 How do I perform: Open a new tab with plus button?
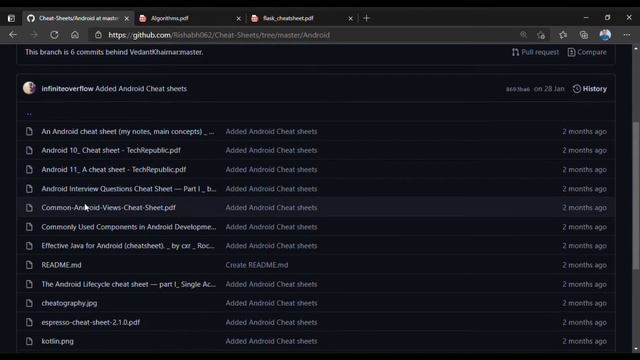pos(367,18)
